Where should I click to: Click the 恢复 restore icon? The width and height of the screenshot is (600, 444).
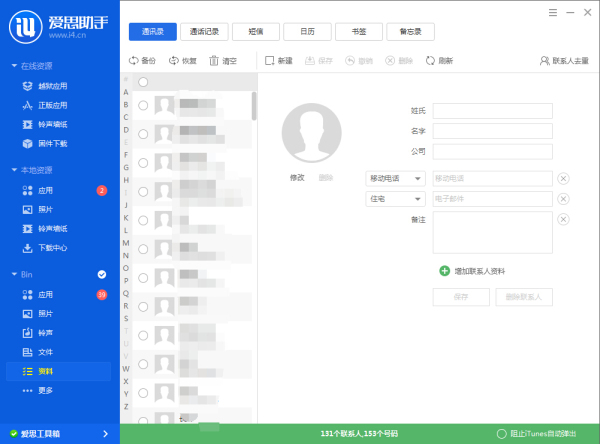[173, 61]
